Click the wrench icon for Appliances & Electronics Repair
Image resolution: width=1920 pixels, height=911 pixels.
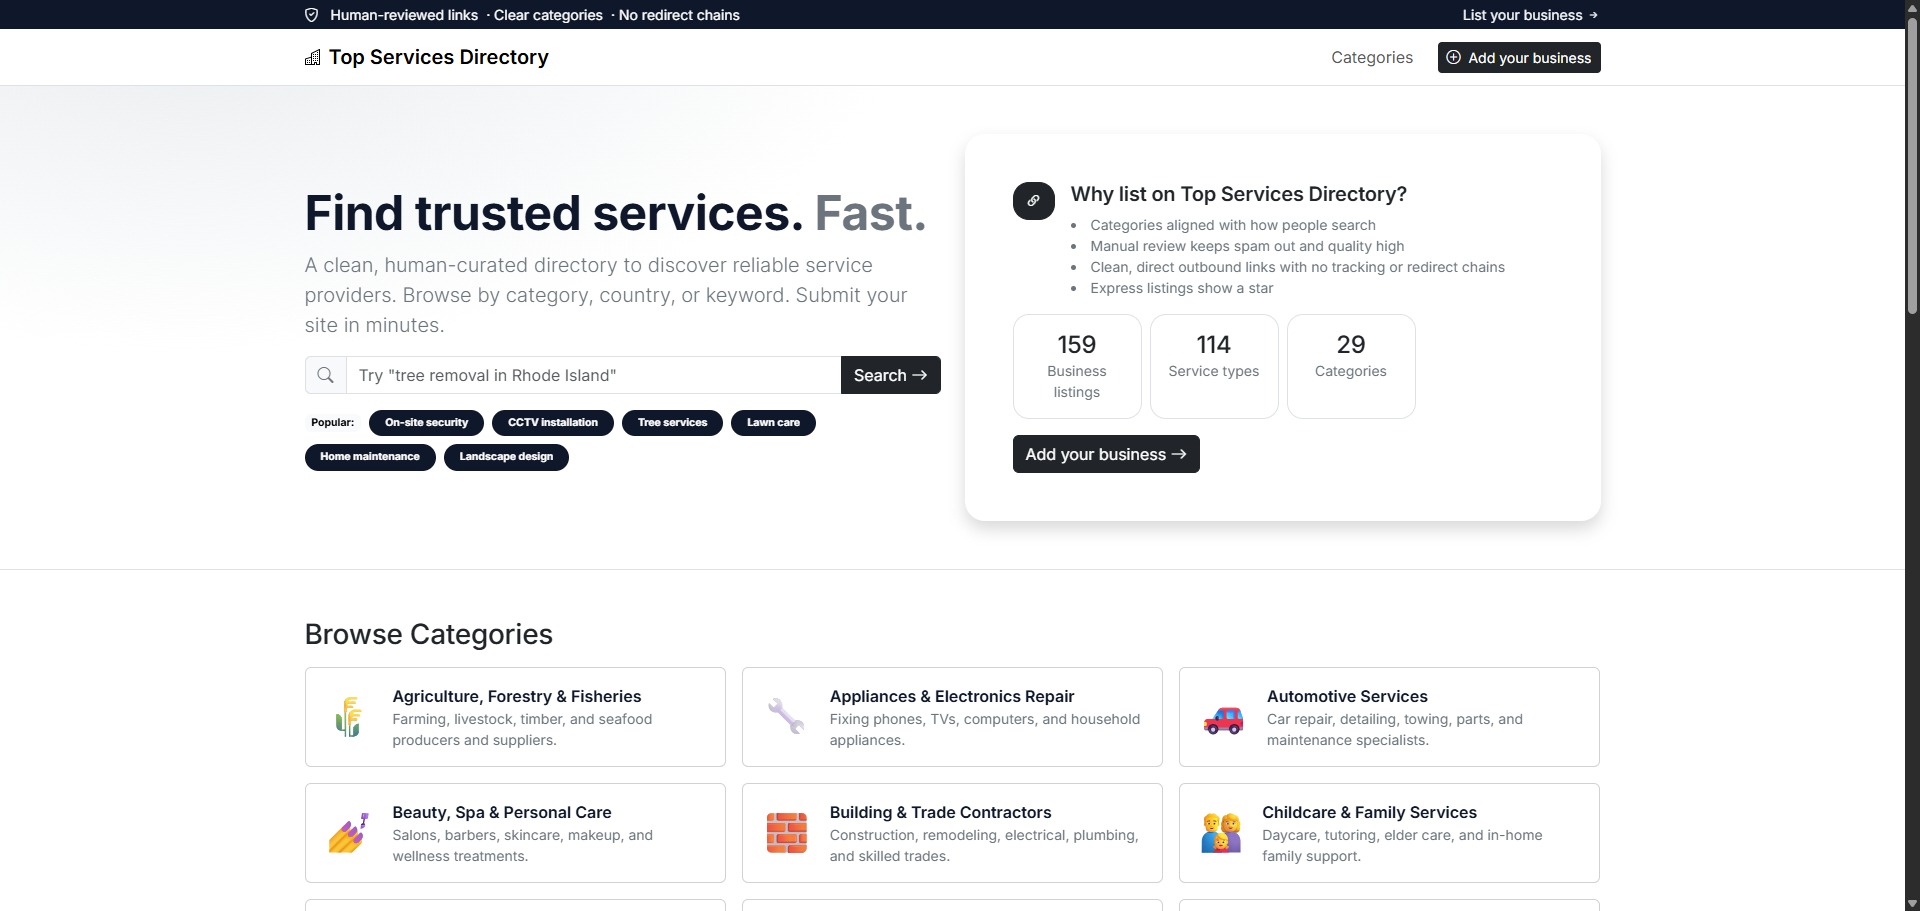(x=786, y=717)
